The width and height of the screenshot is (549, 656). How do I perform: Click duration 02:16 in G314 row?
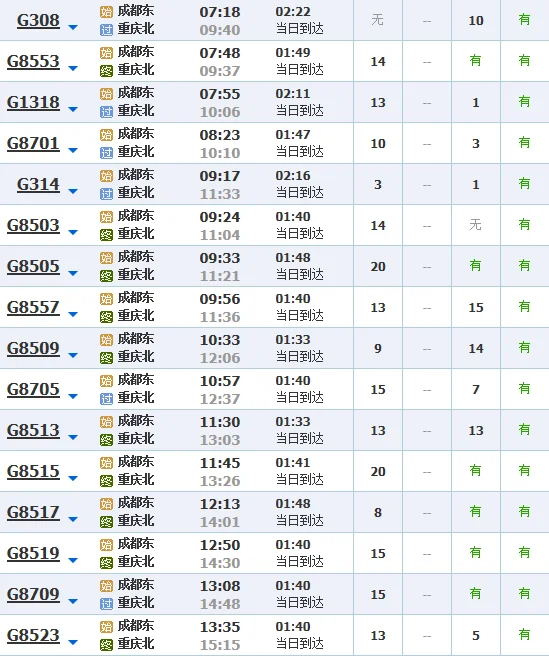click(x=293, y=175)
